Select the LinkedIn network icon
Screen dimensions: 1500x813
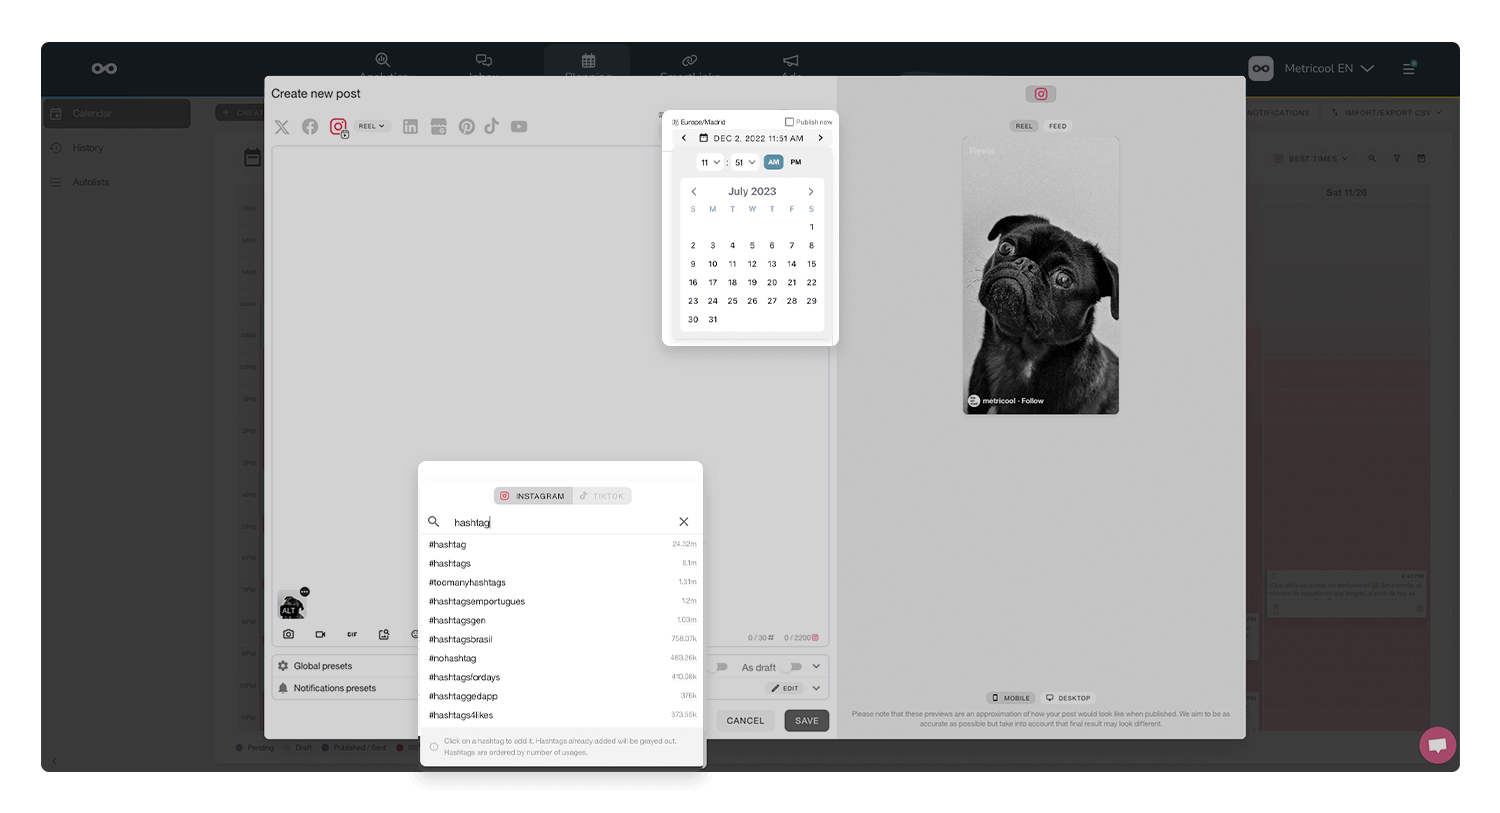pos(410,127)
